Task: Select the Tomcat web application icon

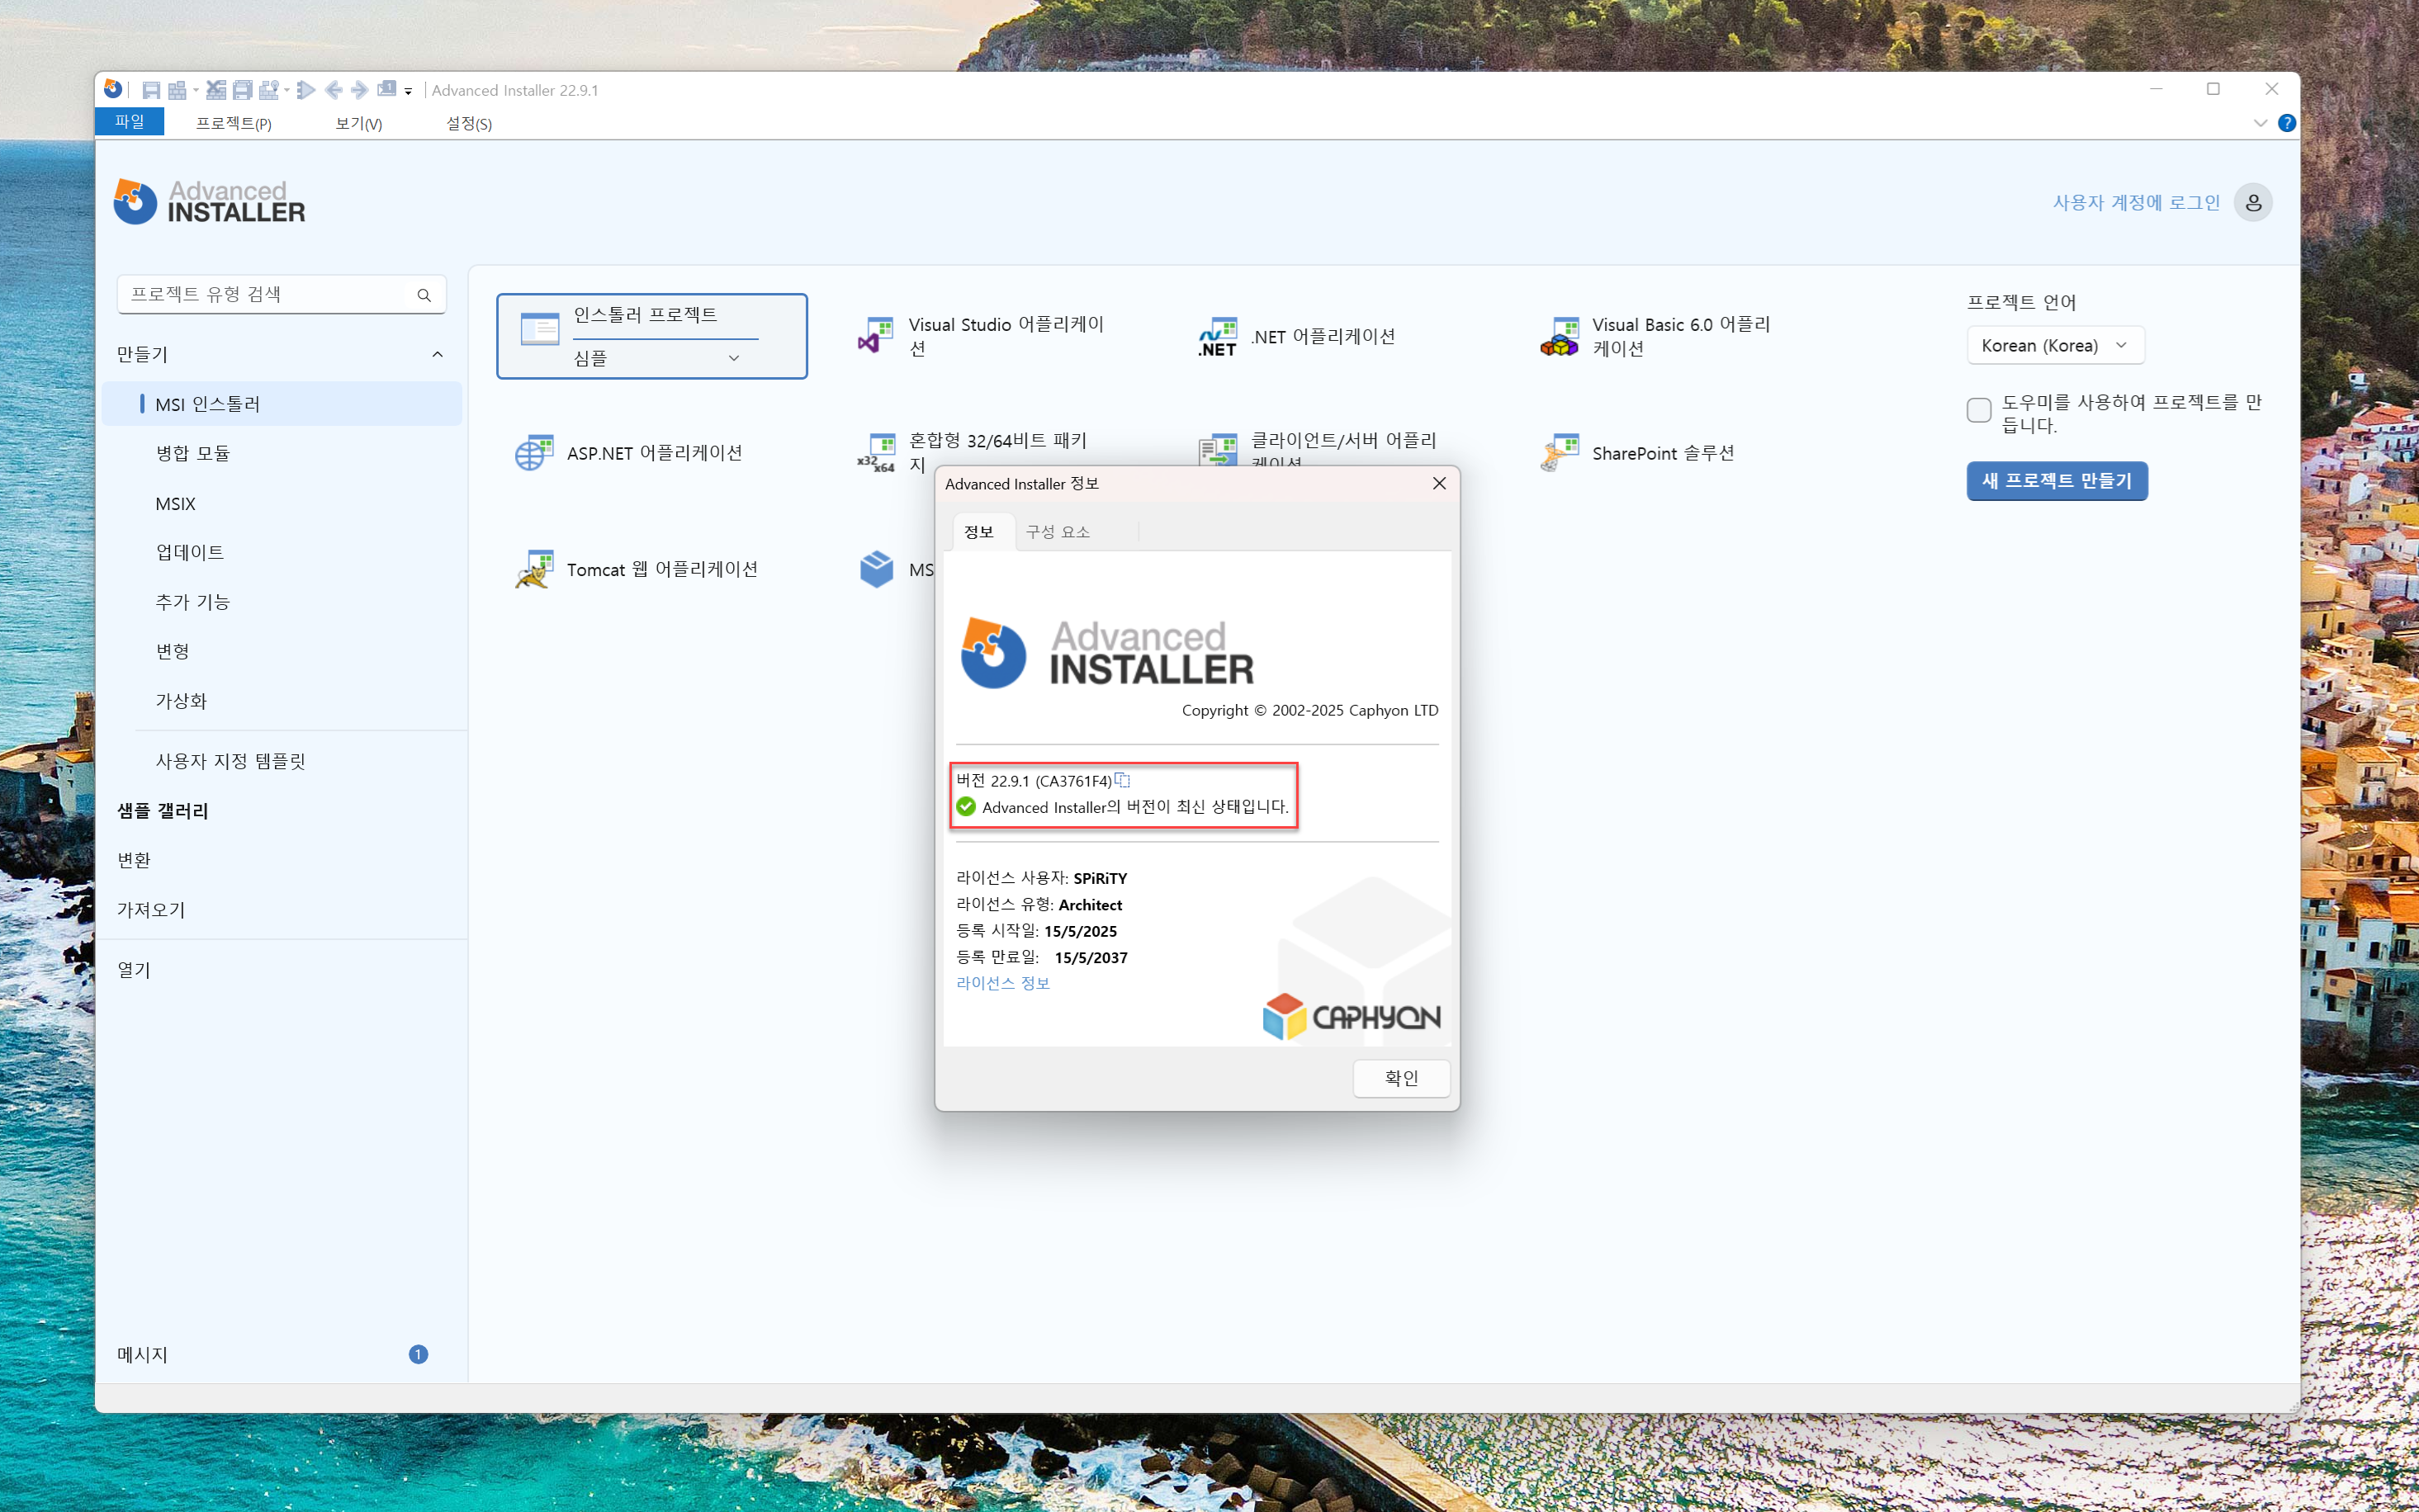Action: tap(535, 569)
